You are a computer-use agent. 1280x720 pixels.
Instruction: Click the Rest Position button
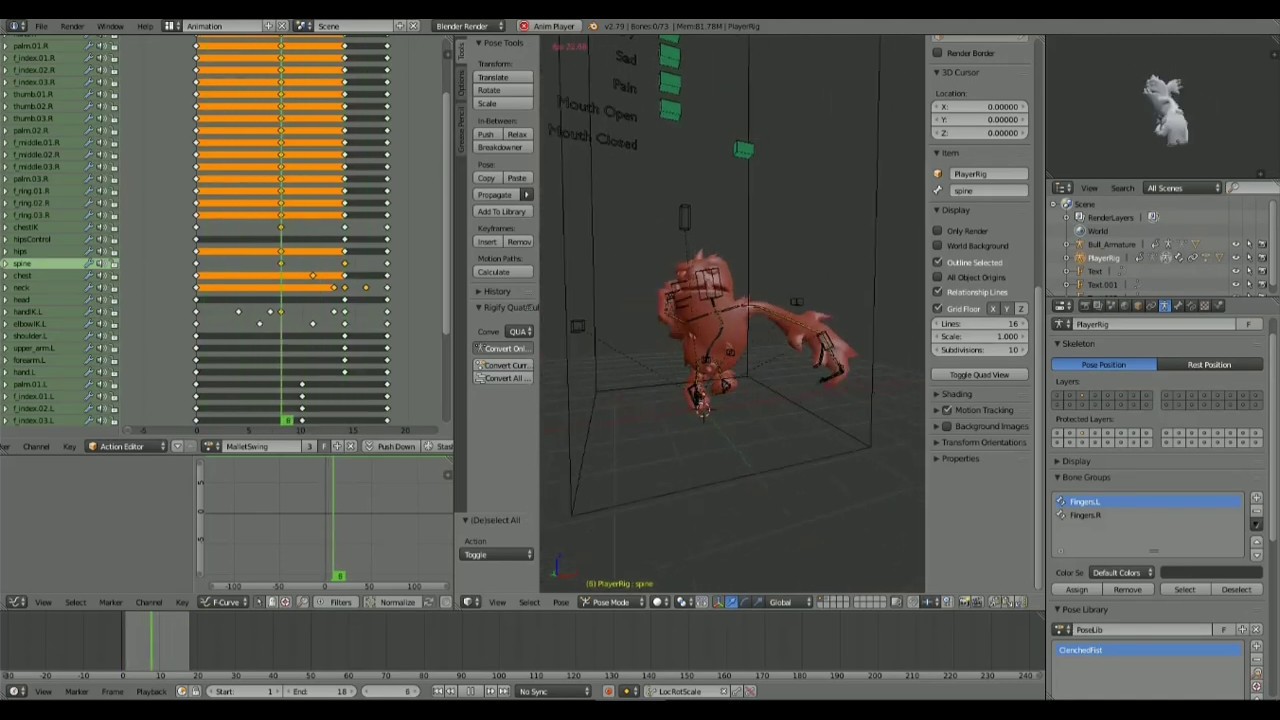(1210, 365)
